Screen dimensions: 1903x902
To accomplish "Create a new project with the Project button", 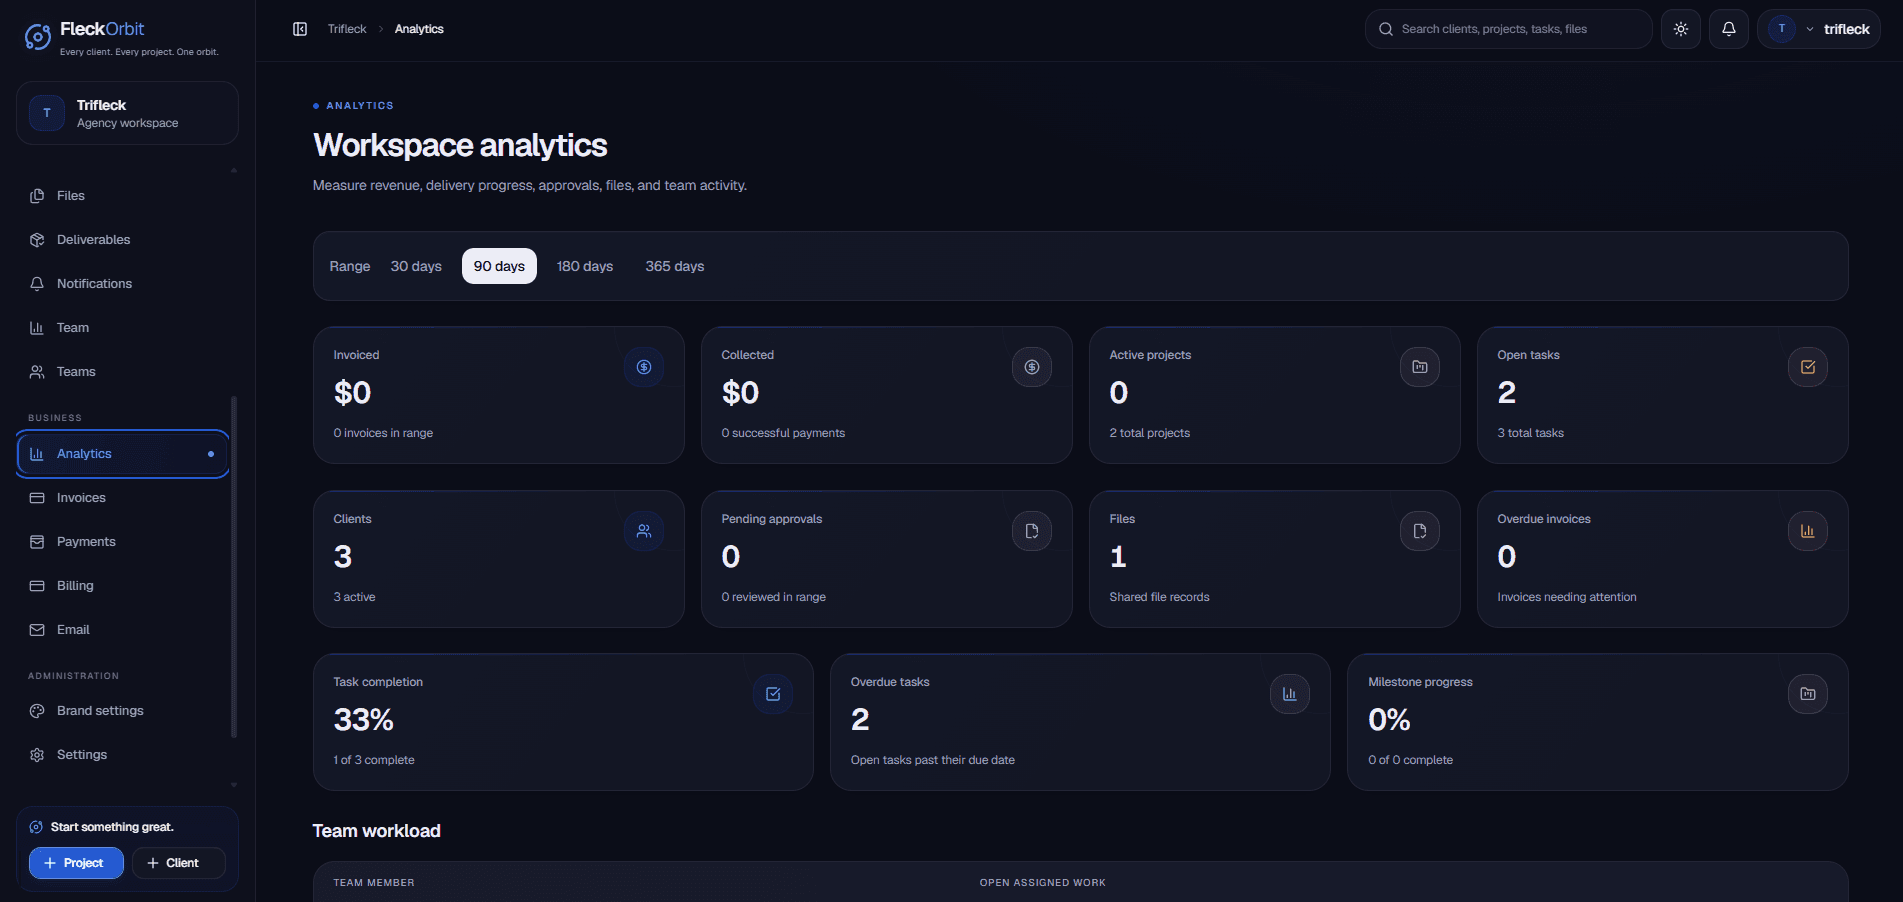I will tap(76, 863).
